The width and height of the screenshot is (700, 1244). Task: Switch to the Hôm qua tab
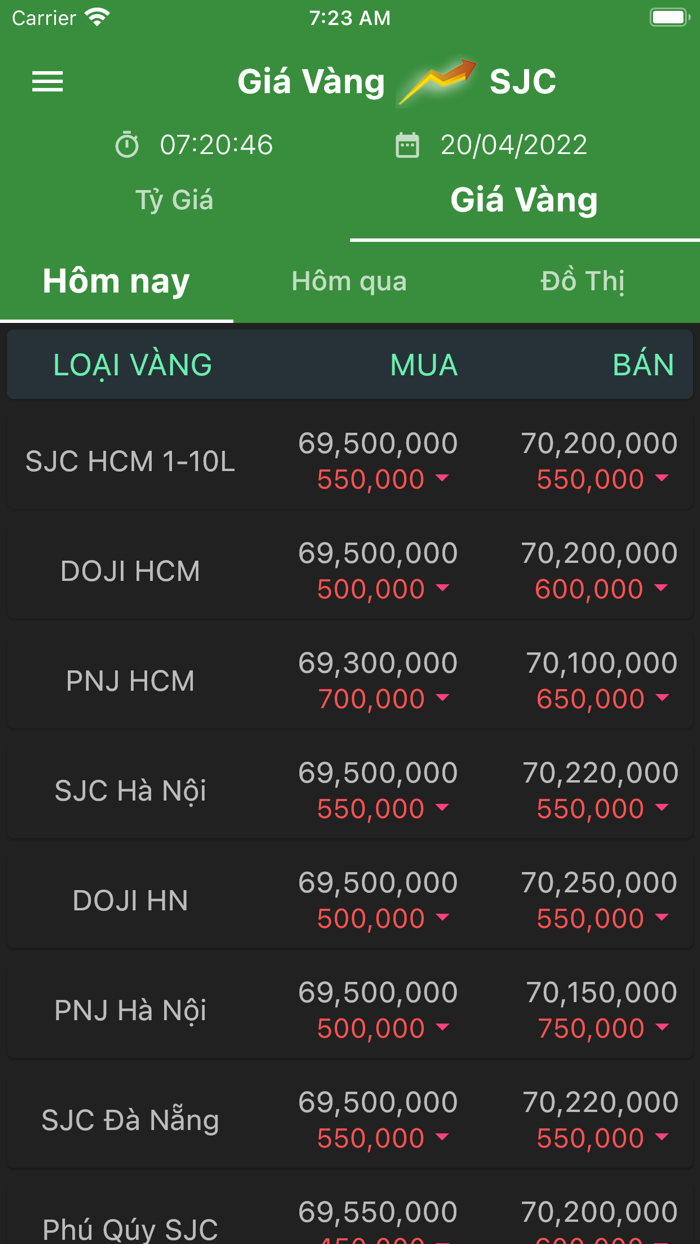coord(349,281)
